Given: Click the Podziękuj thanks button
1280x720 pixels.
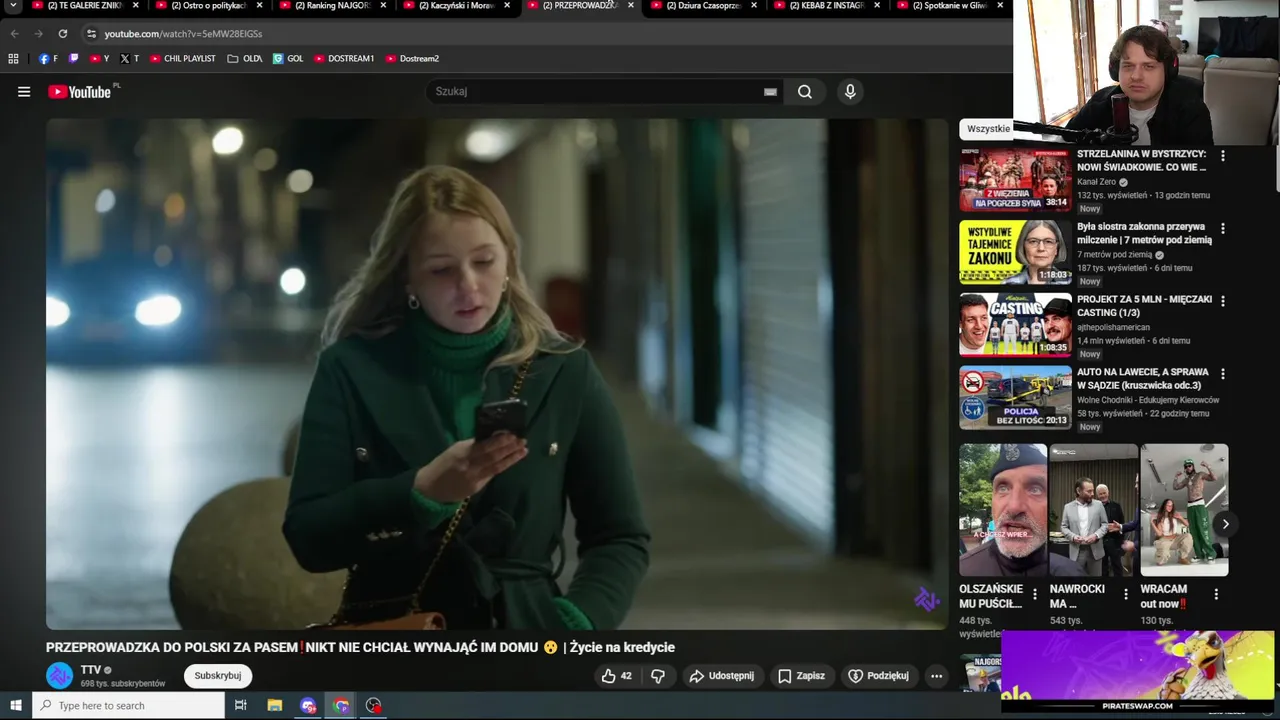Looking at the screenshot, I should pyautogui.click(x=878, y=676).
